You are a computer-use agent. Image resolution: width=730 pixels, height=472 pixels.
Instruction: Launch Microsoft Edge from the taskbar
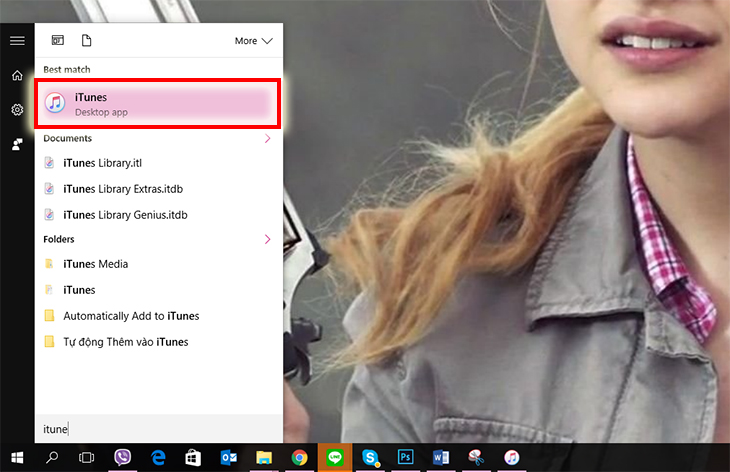point(158,458)
